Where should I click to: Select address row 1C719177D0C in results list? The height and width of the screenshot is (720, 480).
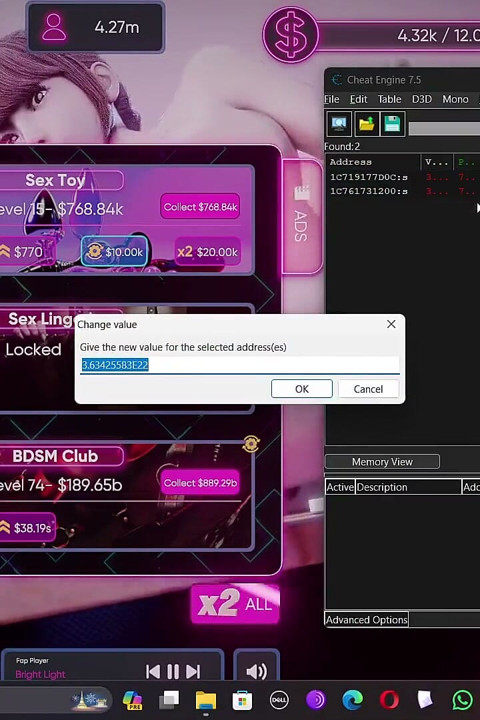(x=404, y=177)
